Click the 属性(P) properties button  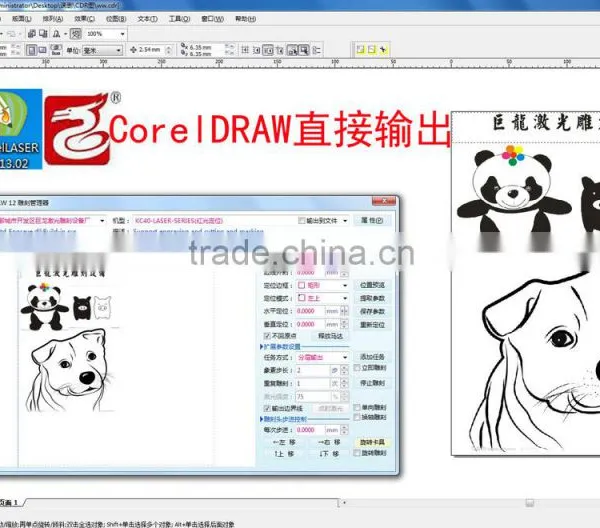[372, 220]
